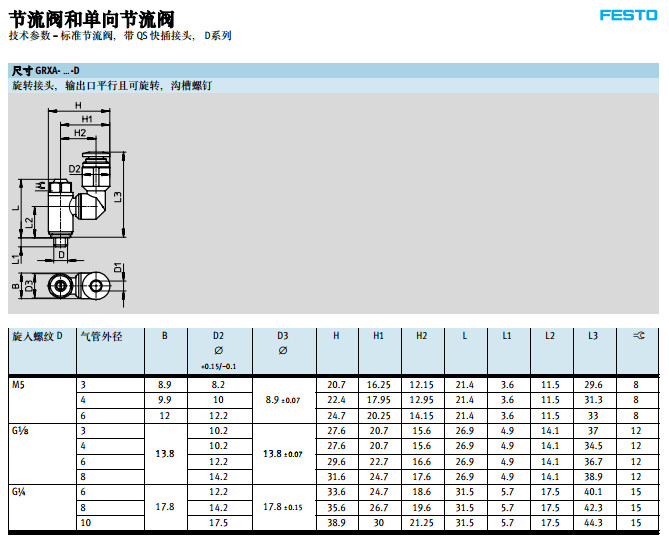Click the L3 dimension label in drawing

pos(120,196)
